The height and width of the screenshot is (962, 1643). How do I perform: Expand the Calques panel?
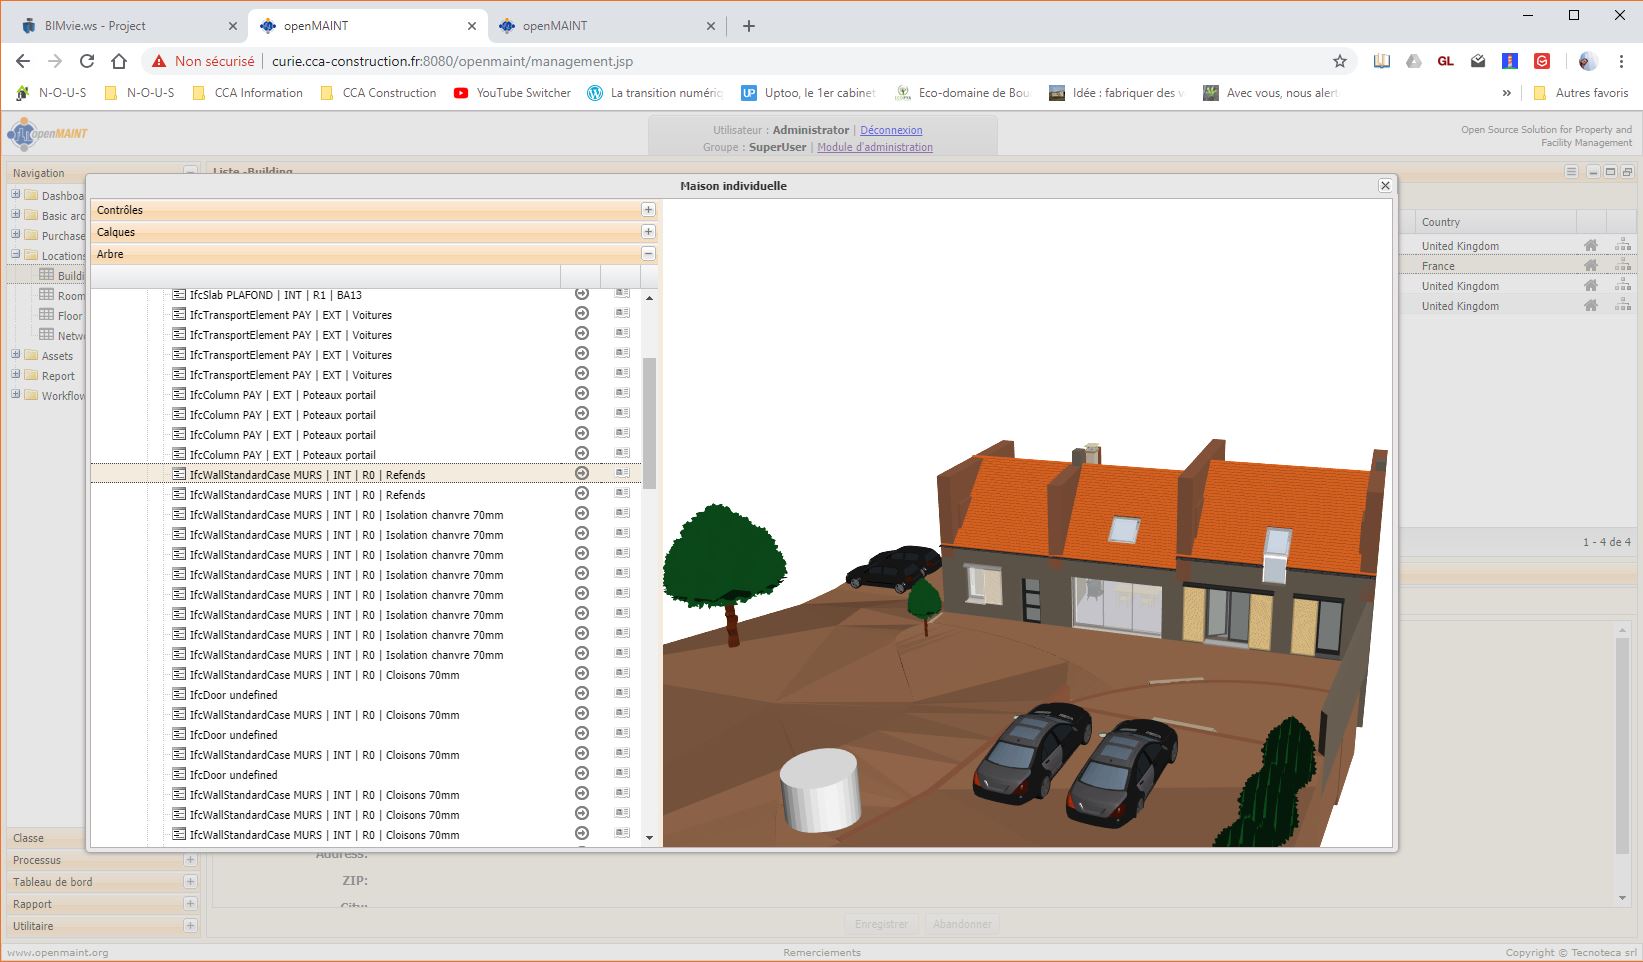[x=648, y=232]
